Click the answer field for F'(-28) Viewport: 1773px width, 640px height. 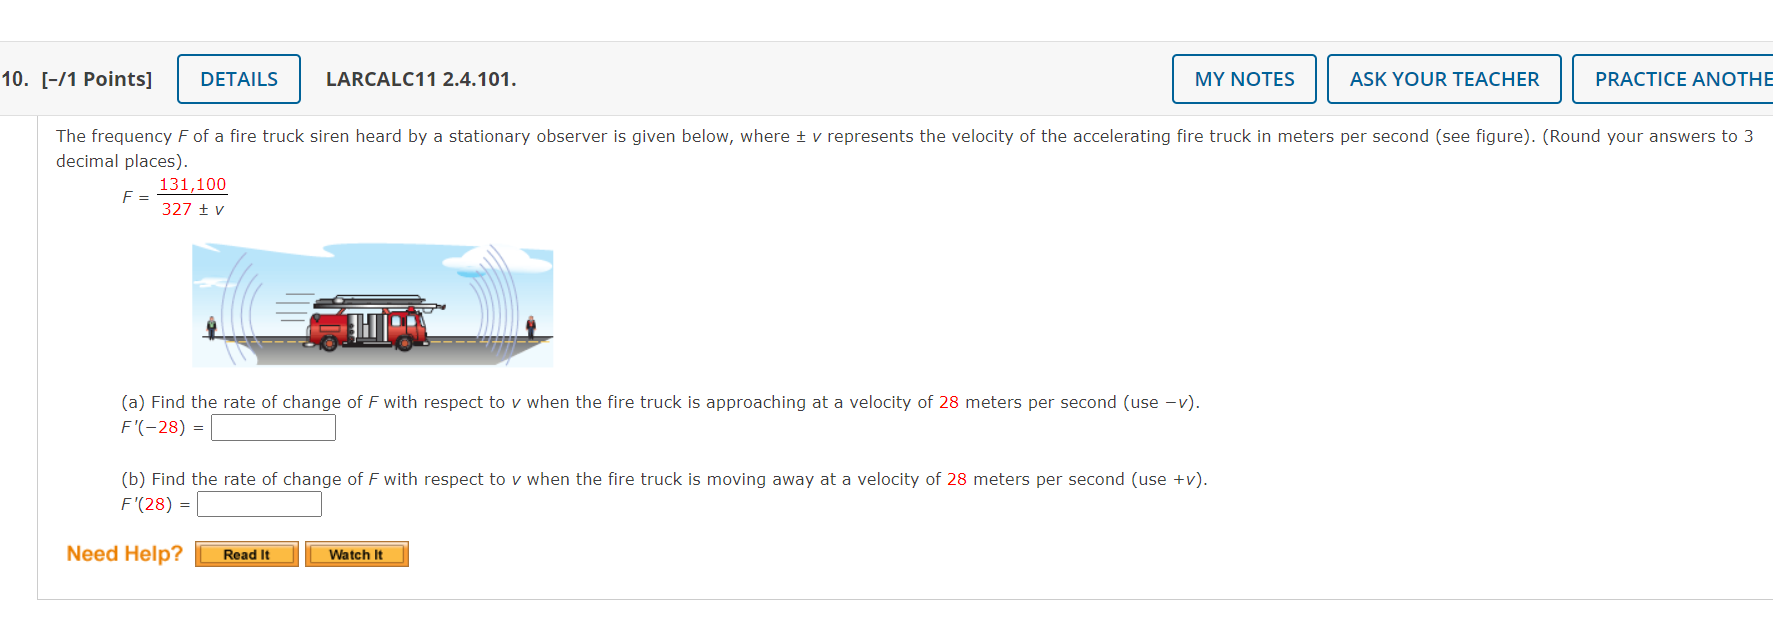click(273, 427)
